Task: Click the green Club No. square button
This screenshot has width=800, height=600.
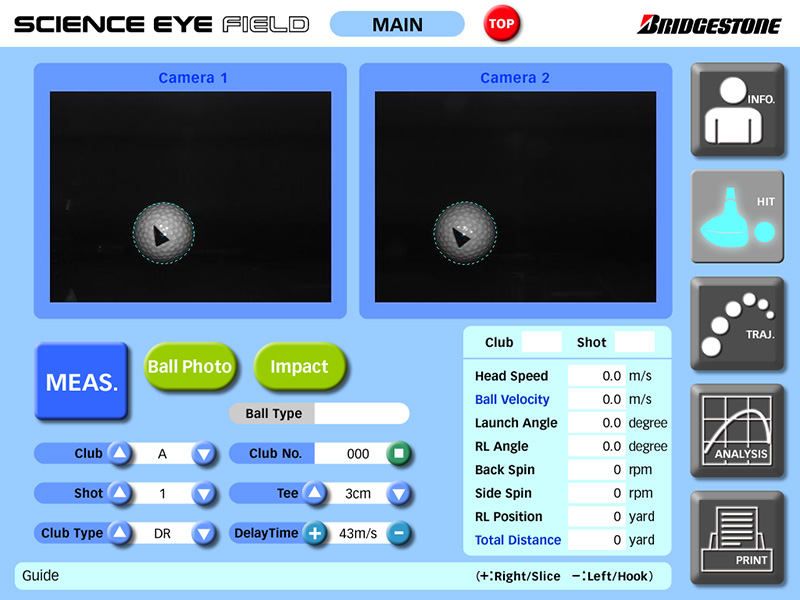Action: pyautogui.click(x=398, y=453)
